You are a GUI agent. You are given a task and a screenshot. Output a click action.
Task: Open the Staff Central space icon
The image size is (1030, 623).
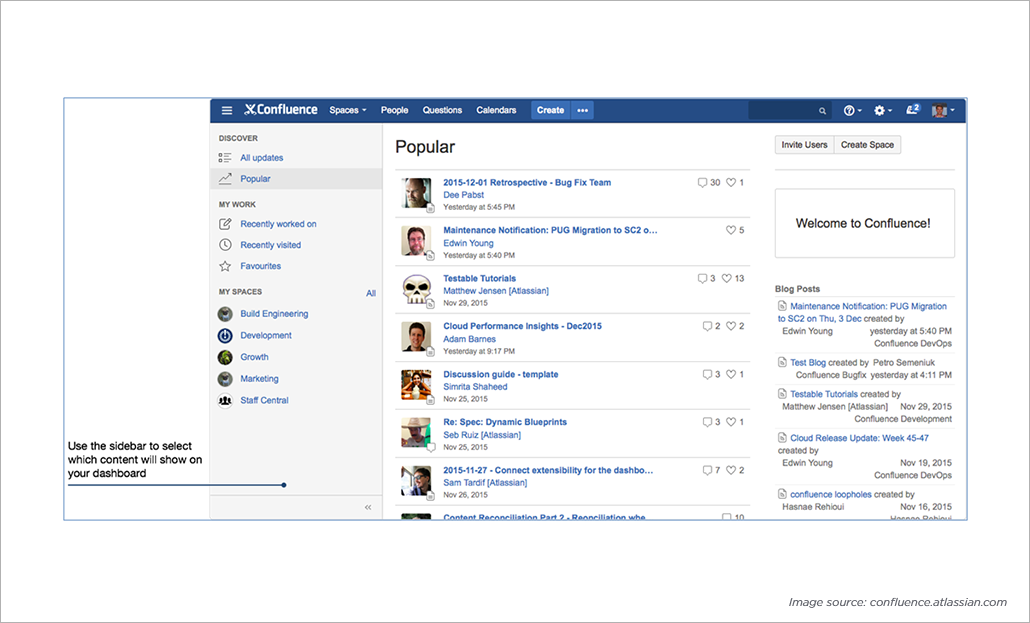tap(224, 400)
